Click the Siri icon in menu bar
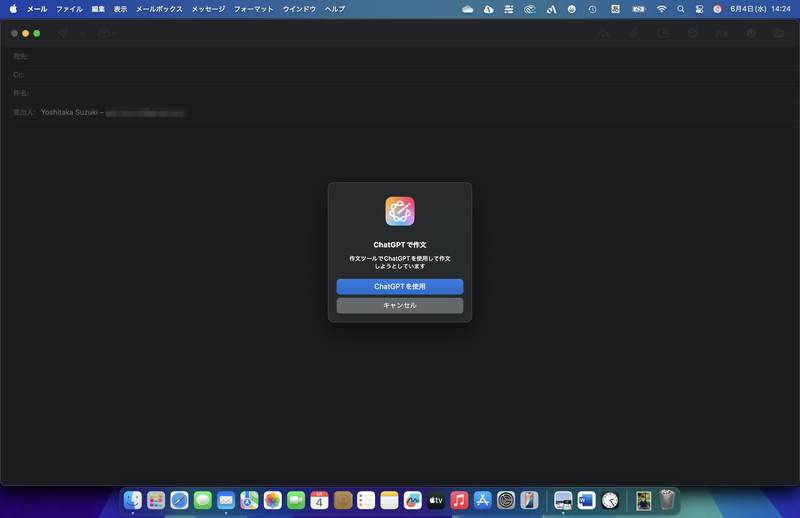The width and height of the screenshot is (800, 518). click(717, 9)
